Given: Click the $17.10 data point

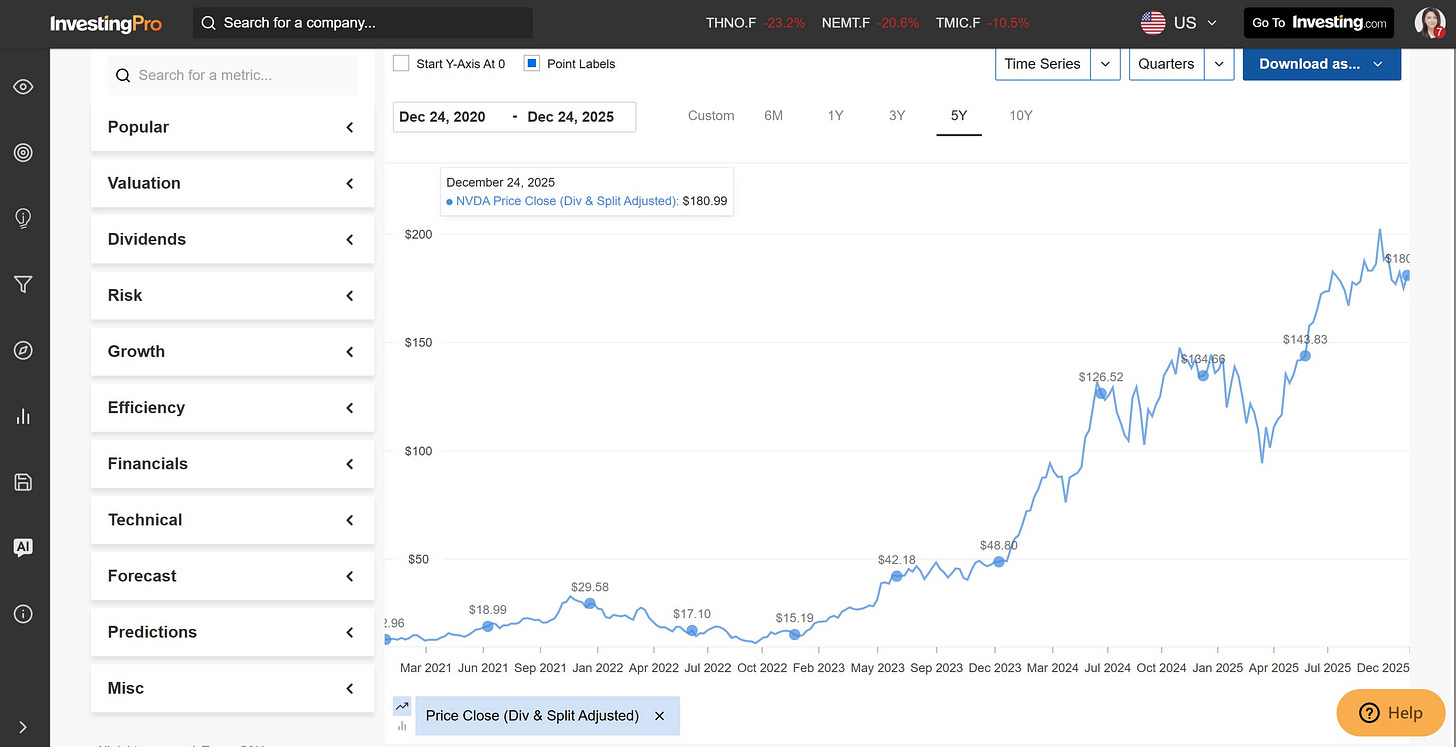Looking at the screenshot, I should (x=692, y=630).
